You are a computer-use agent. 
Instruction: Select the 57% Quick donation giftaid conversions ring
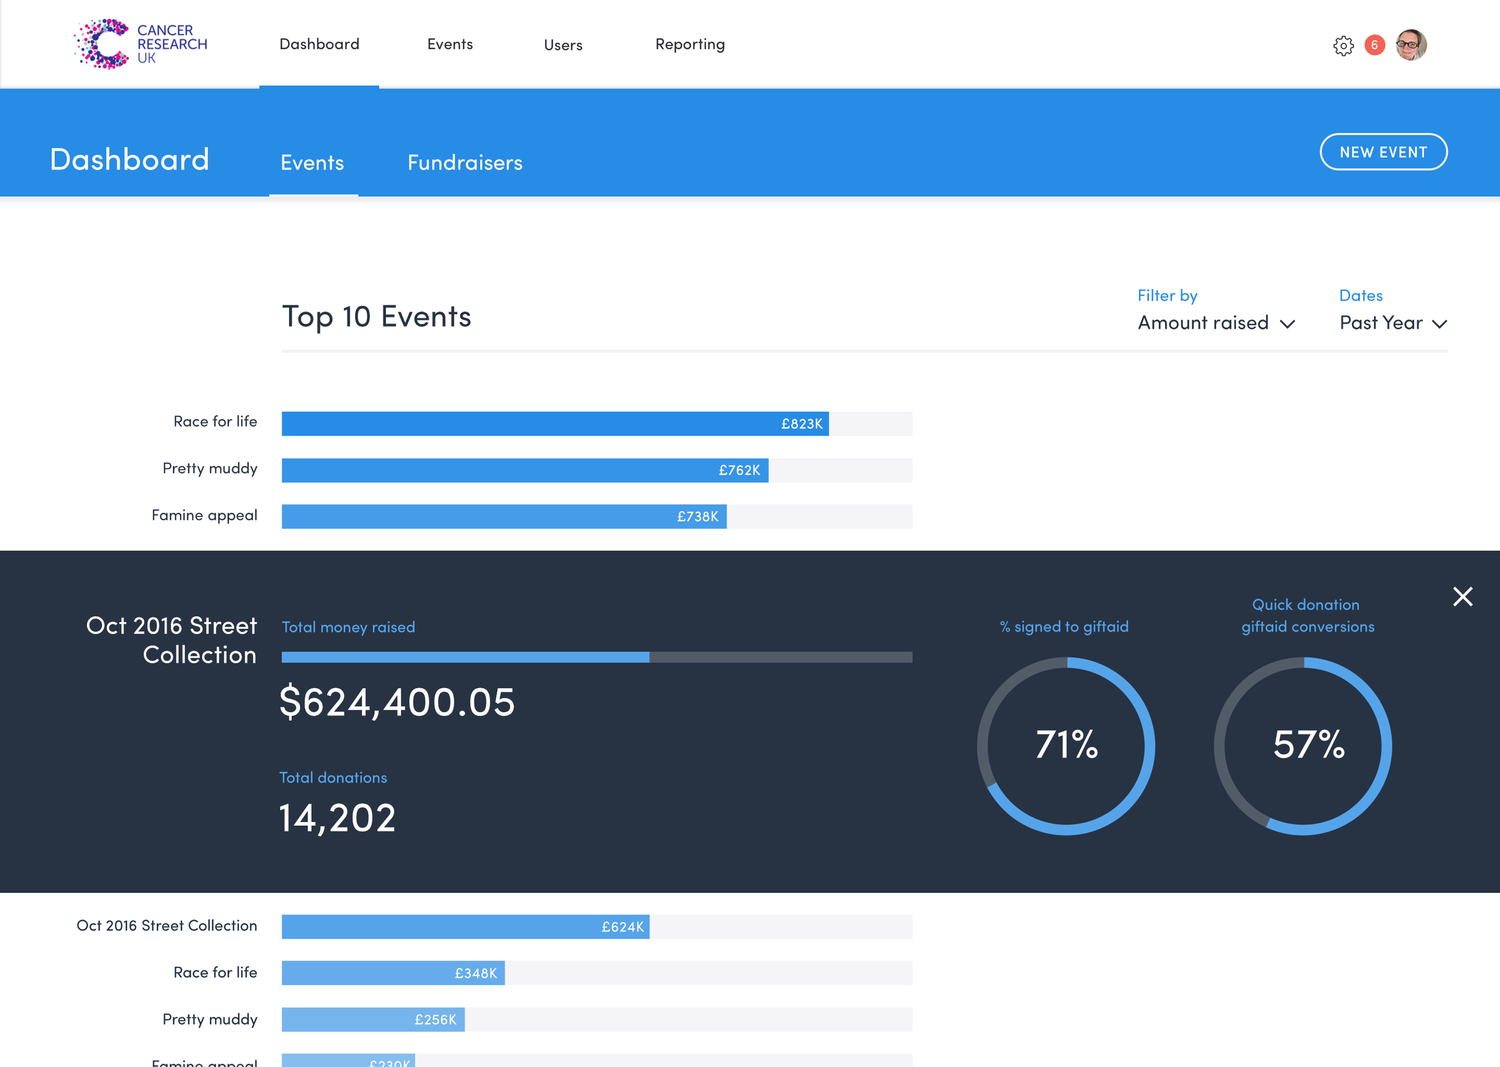1304,745
